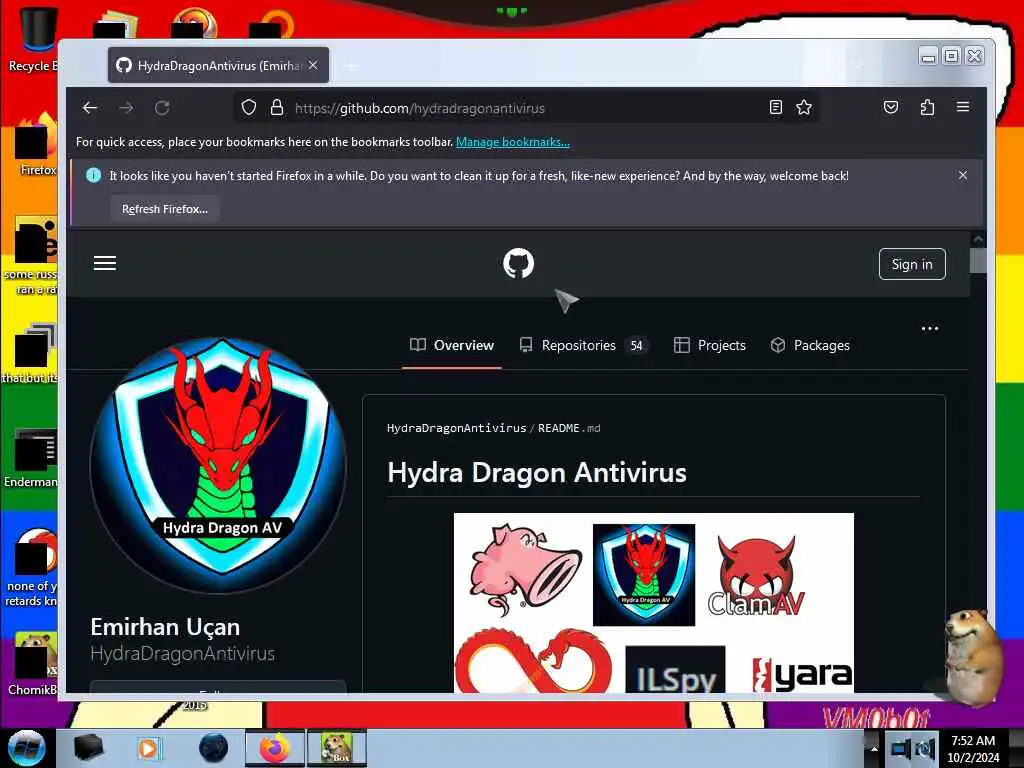The width and height of the screenshot is (1024, 768).
Task: Dismiss the Refresh Firefox notification bar
Action: pos(963,175)
